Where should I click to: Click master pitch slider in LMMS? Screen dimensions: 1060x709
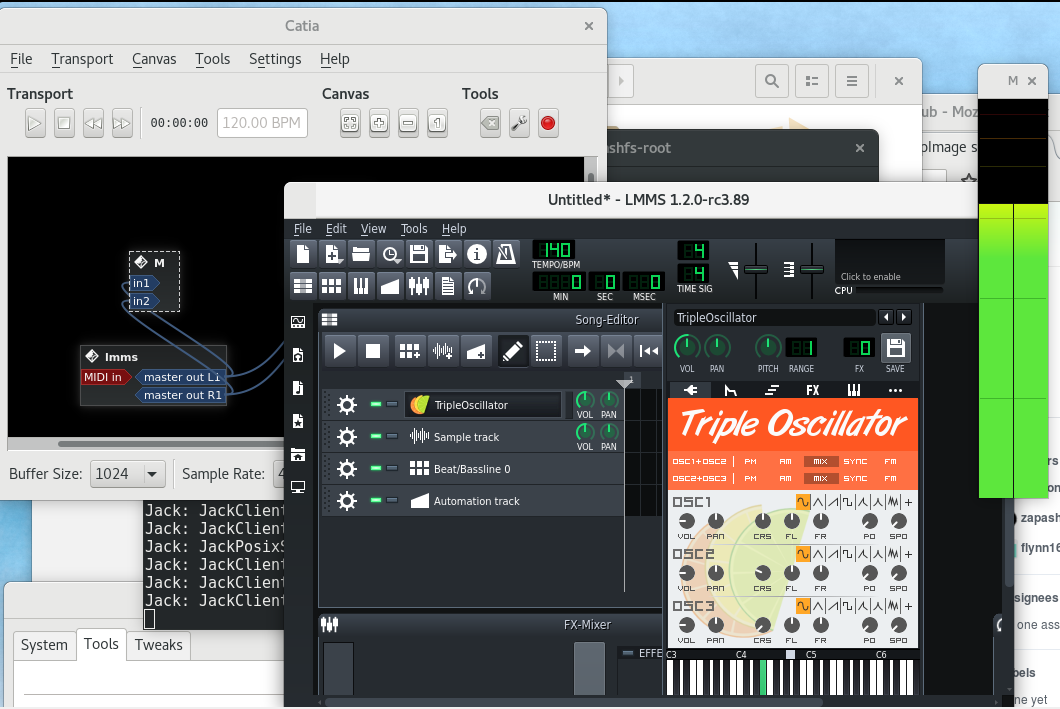[812, 270]
